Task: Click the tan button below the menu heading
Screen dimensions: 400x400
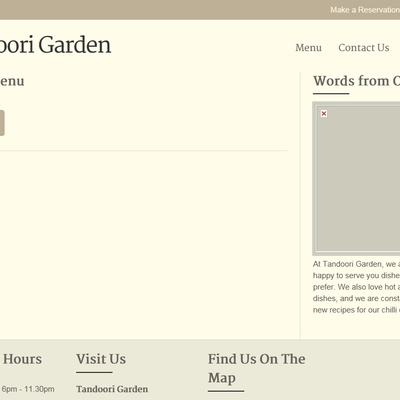Action: [2, 123]
